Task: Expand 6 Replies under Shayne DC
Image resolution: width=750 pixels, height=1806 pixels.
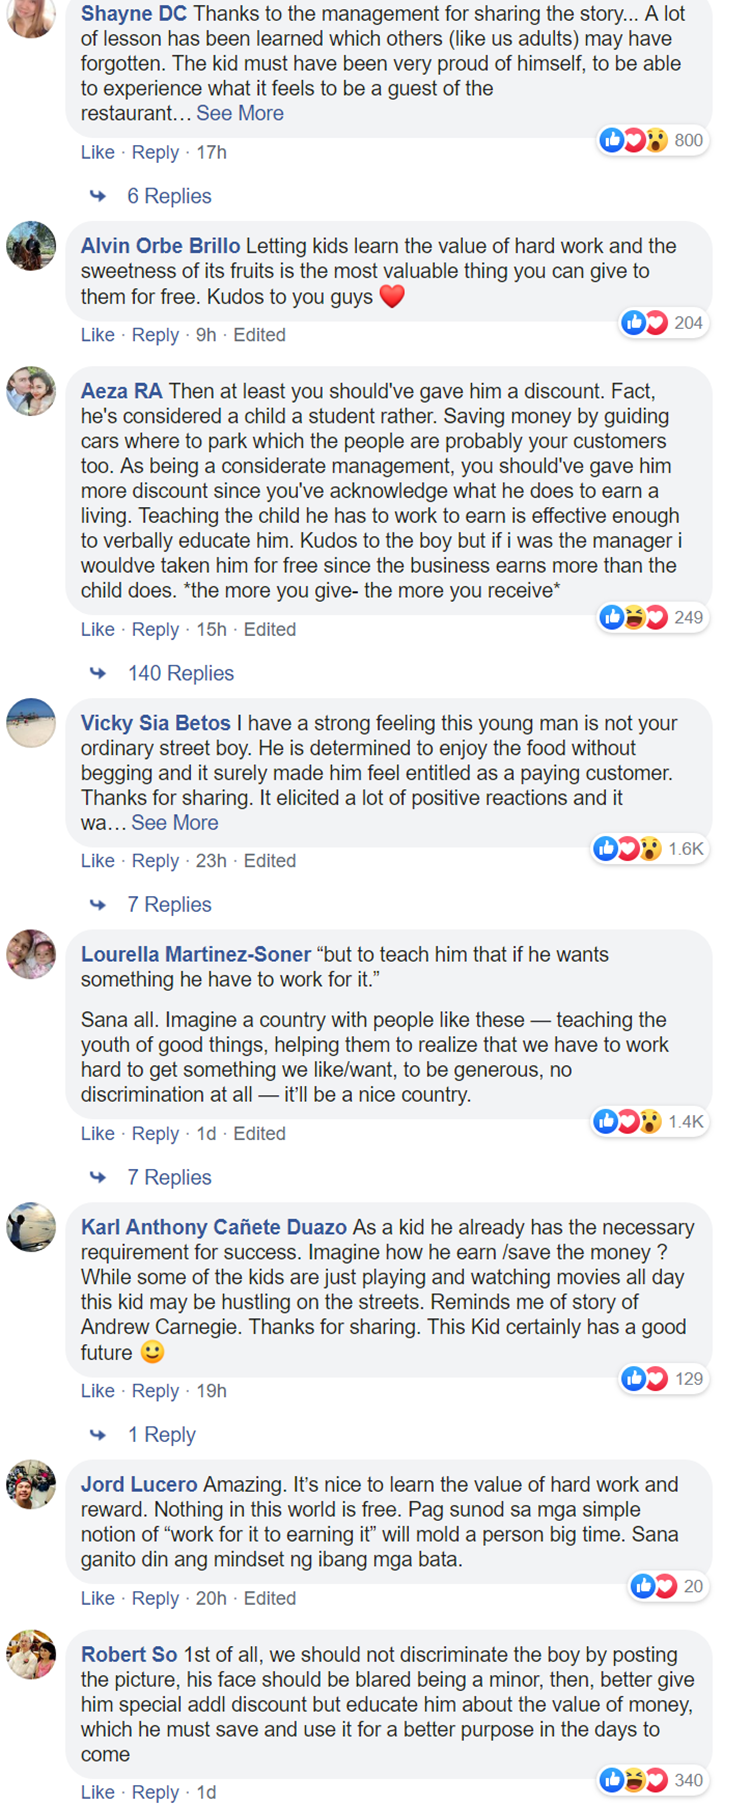Action: tap(168, 196)
